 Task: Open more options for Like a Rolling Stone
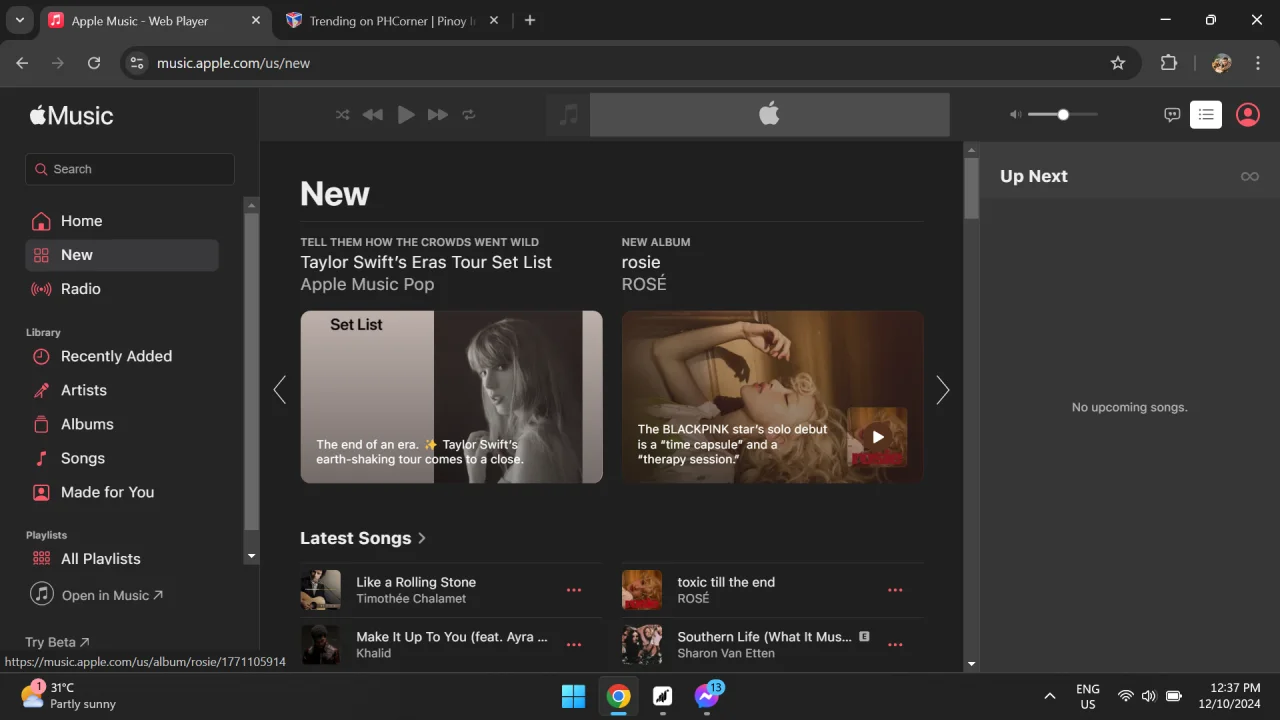tap(574, 590)
